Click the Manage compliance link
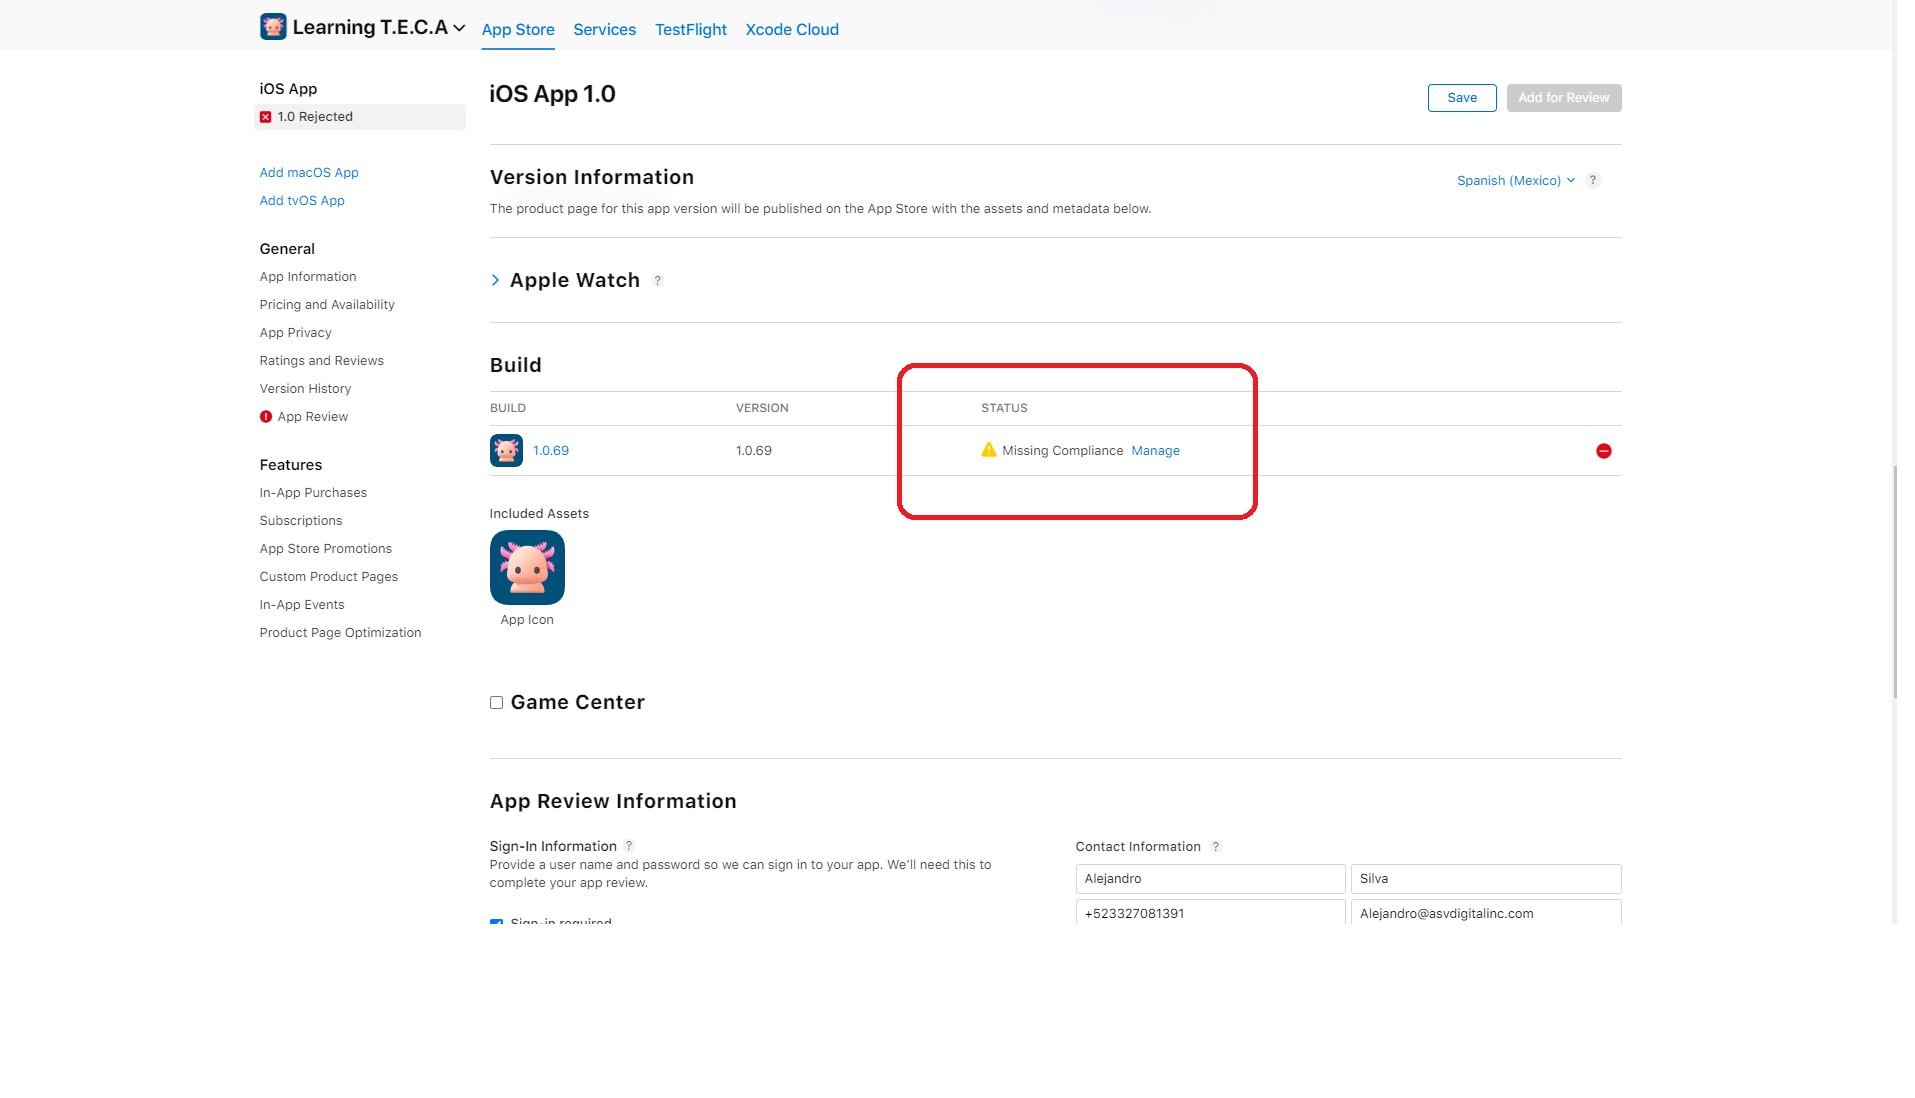This screenshot has width=1915, height=1098. coord(1155,451)
